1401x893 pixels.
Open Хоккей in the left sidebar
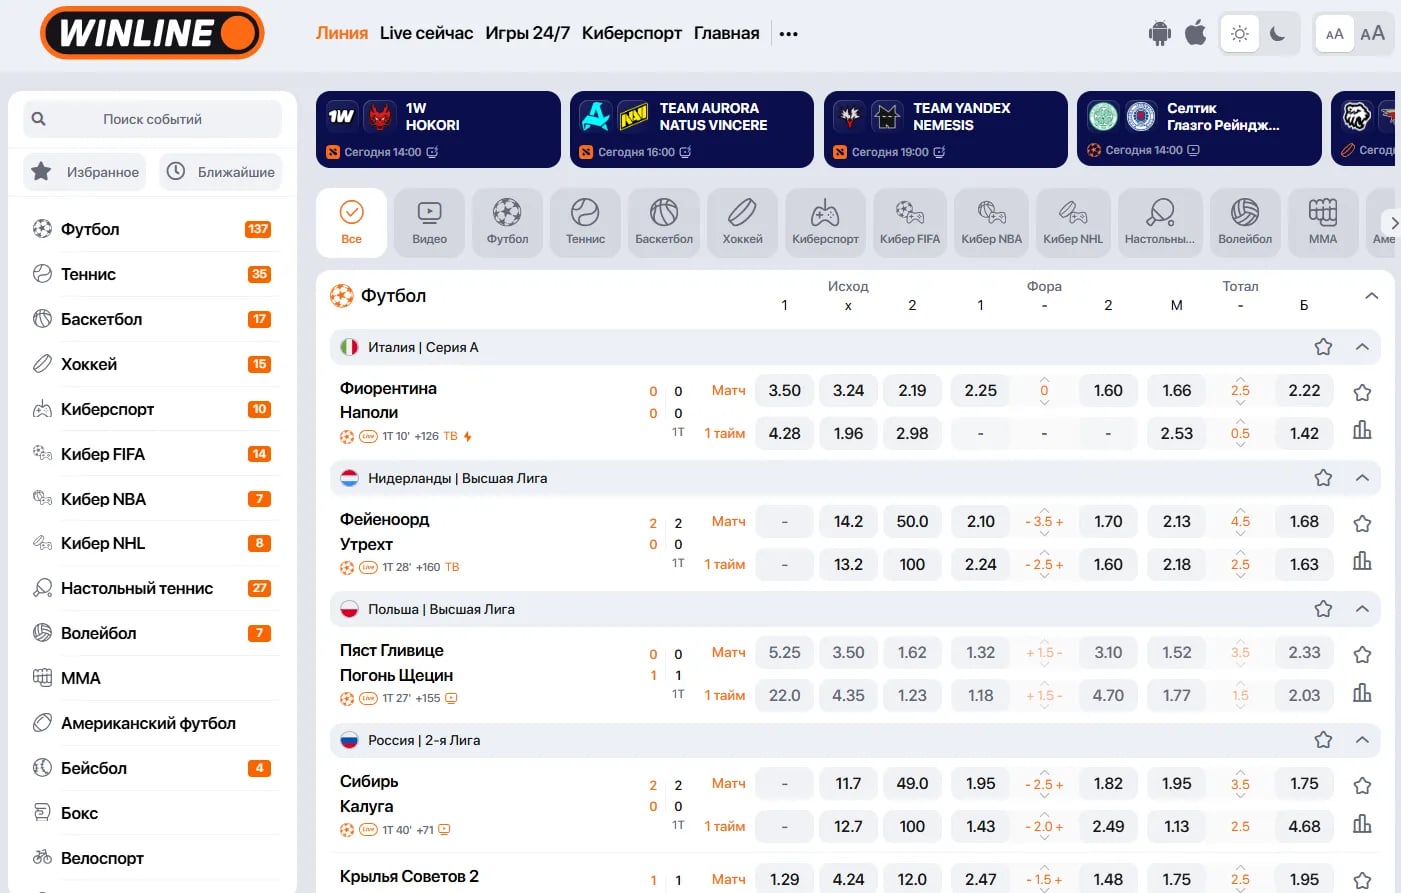click(152, 364)
